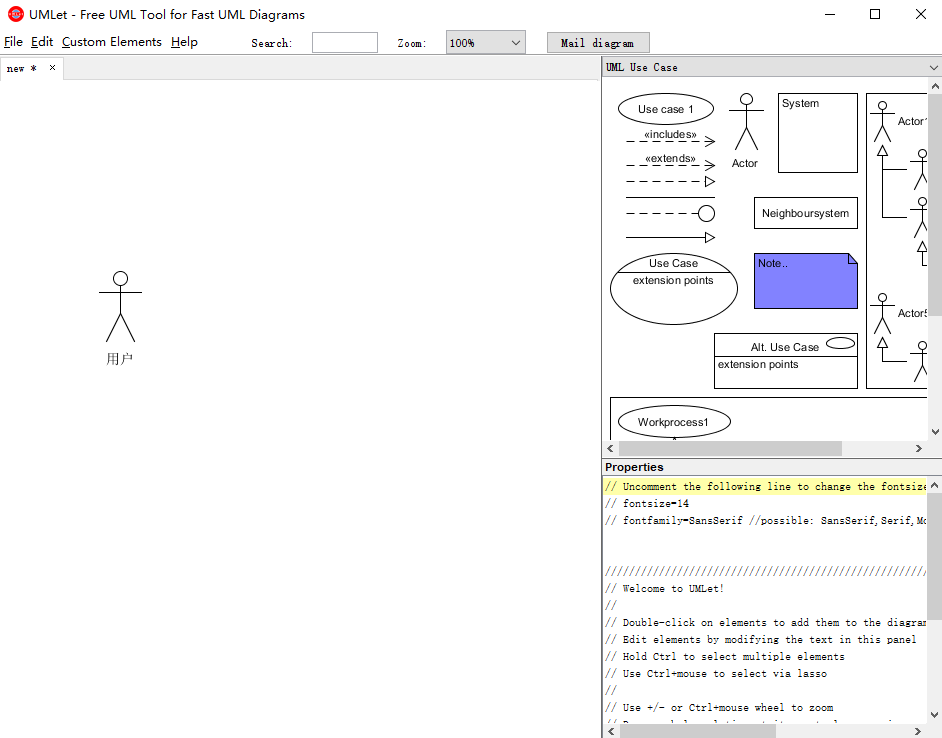Select the Neighboursystem rectangle element
The width and height of the screenshot is (942, 738).
point(806,213)
